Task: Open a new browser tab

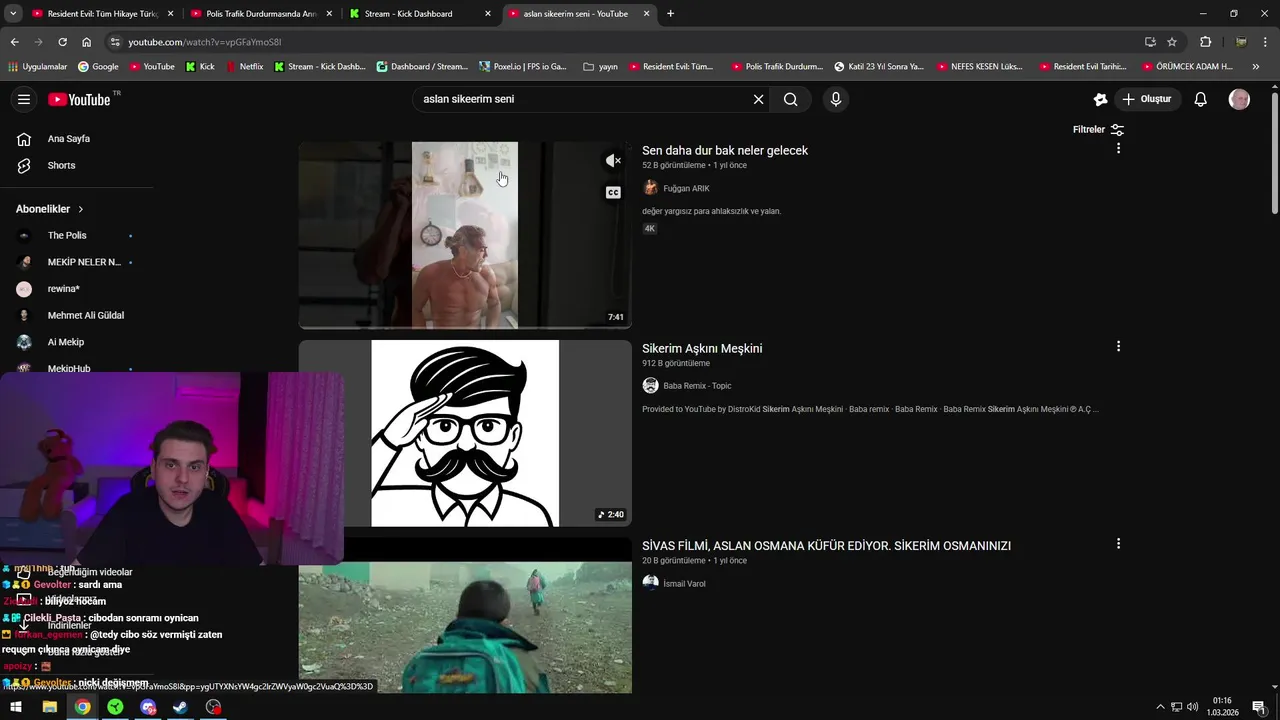Action: click(x=670, y=14)
